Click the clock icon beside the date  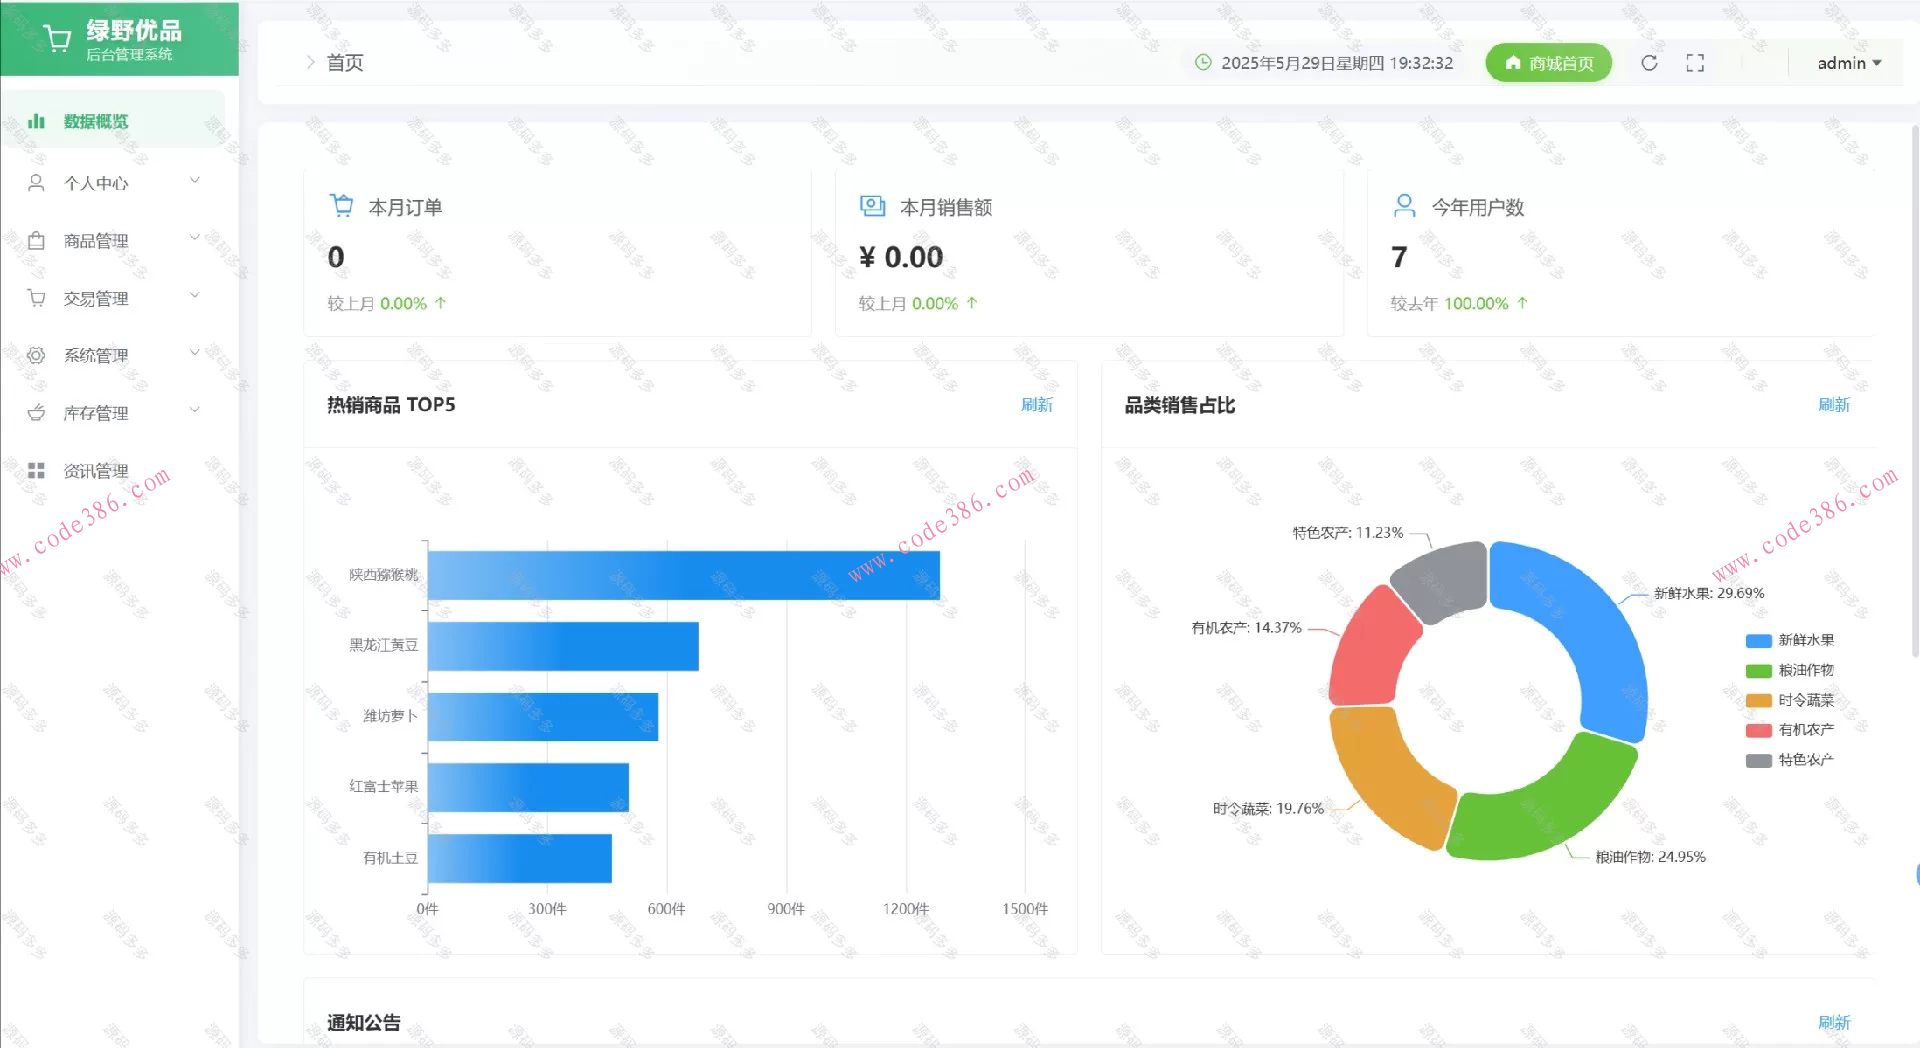pyautogui.click(x=1203, y=63)
